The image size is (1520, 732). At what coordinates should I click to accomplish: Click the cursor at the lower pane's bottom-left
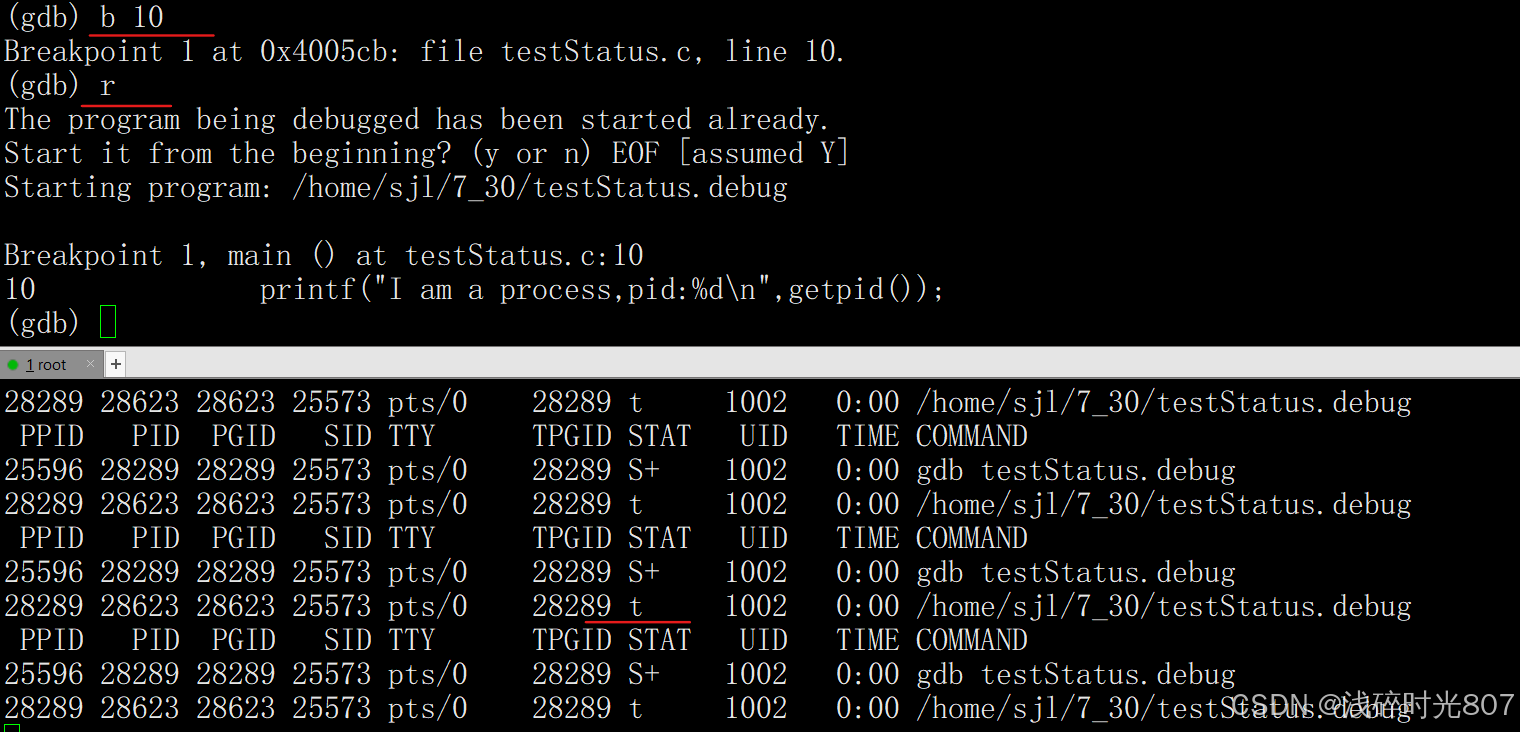(x=11, y=727)
